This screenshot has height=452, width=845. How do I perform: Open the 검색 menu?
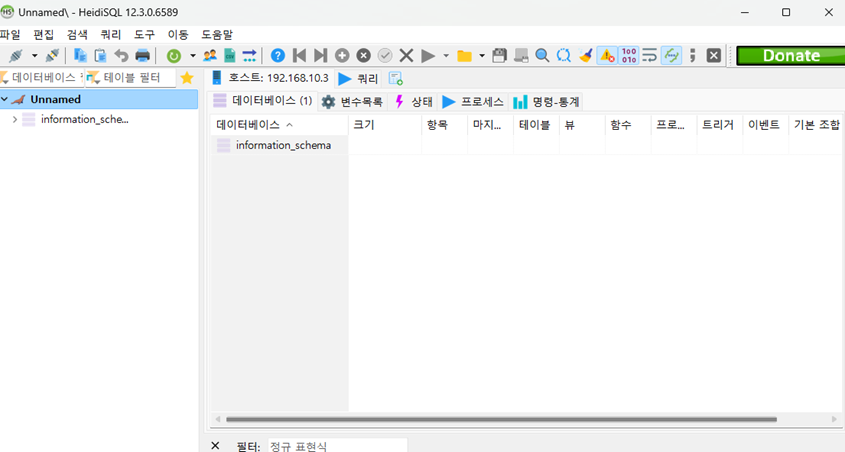point(77,35)
